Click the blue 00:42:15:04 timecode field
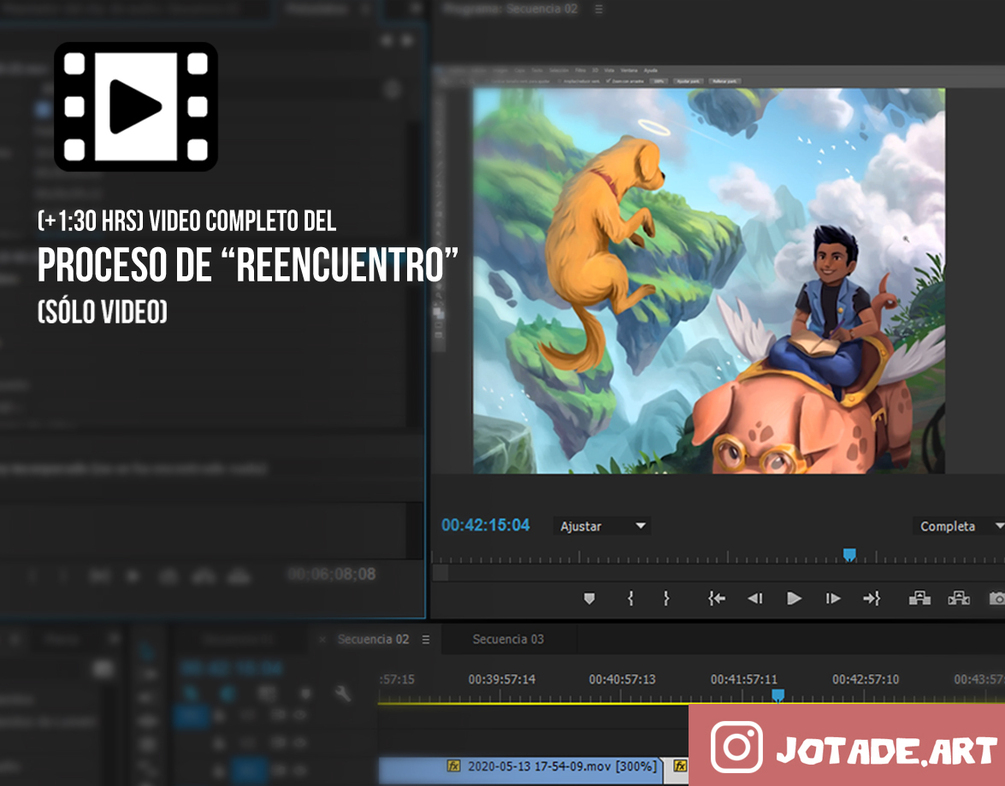This screenshot has height=786, width=1005. (485, 525)
